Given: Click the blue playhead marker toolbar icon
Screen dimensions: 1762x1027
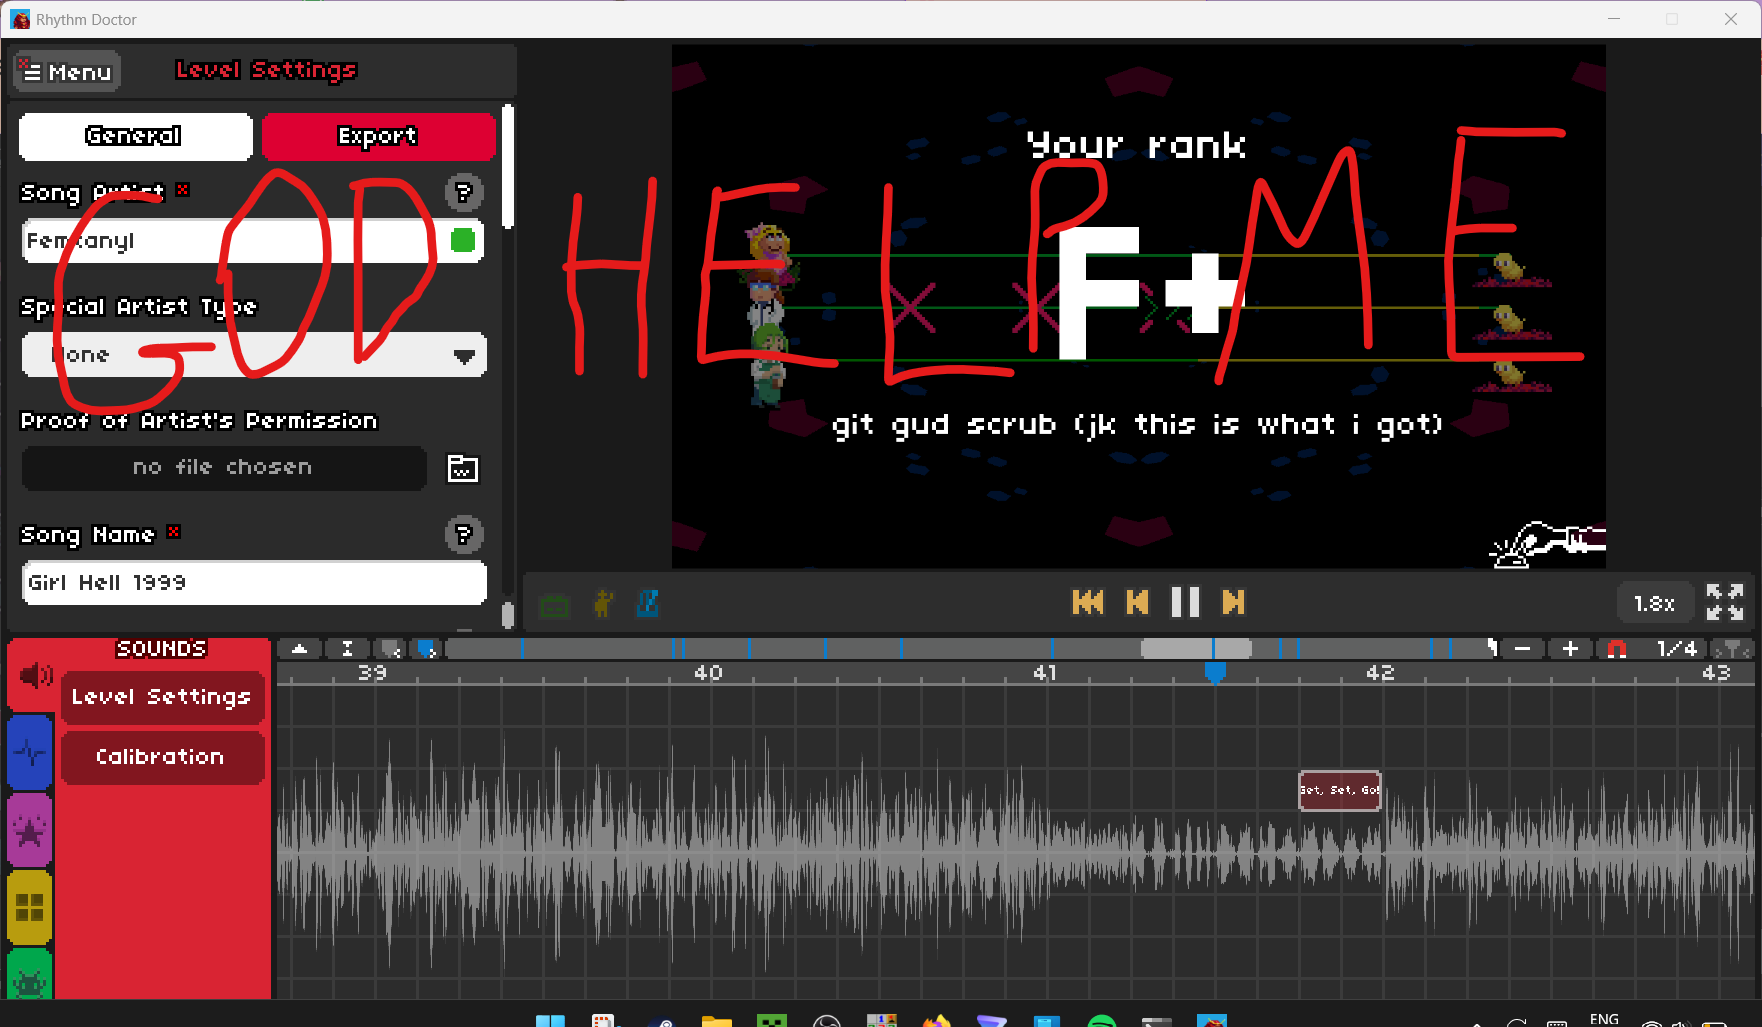Looking at the screenshot, I should pyautogui.click(x=427, y=649).
